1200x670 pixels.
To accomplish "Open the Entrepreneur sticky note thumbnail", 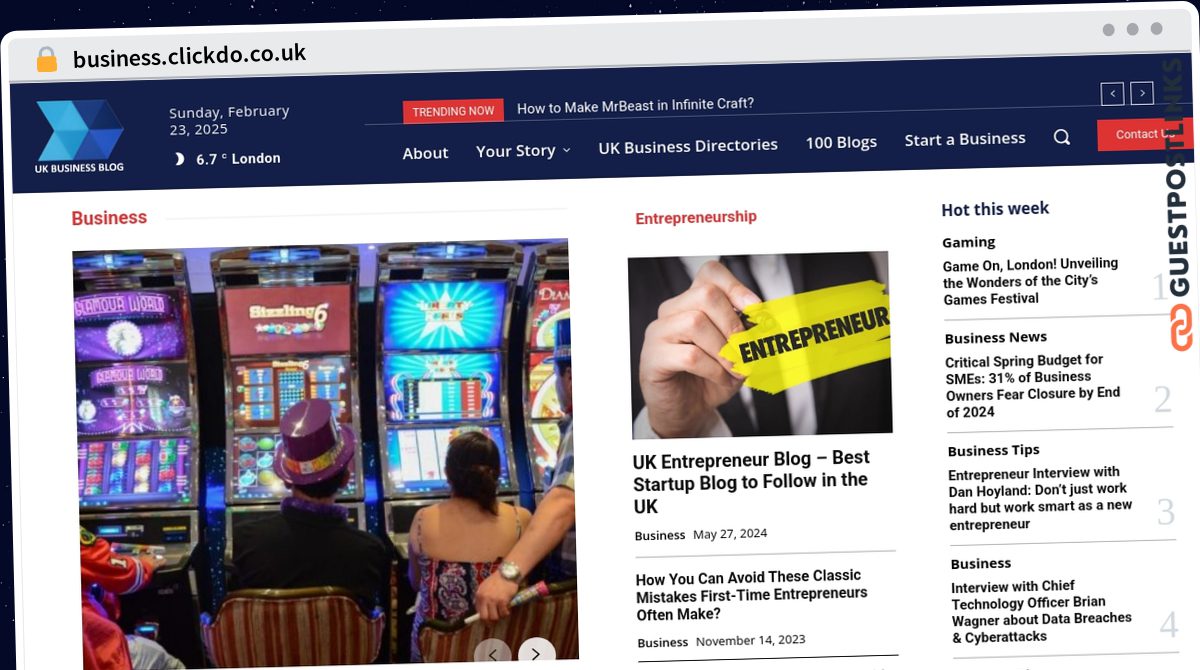I will 760,344.
